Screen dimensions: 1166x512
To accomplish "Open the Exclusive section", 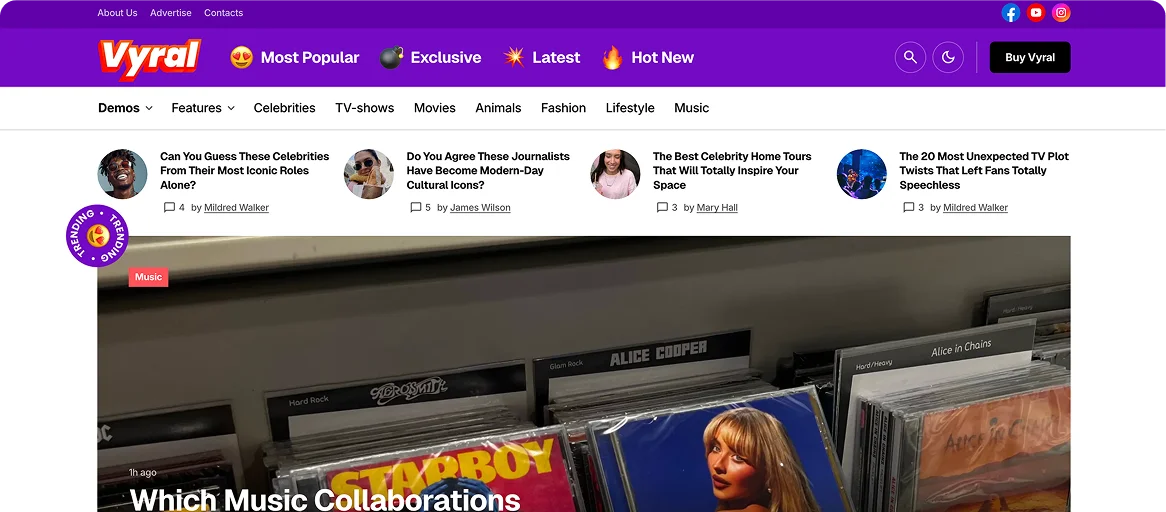I will tap(445, 57).
